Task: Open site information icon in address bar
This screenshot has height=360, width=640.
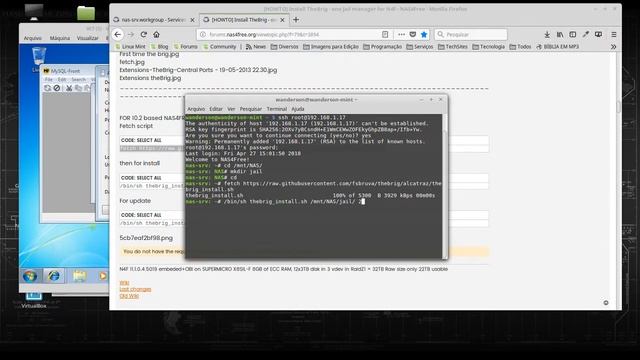Action: click(x=203, y=35)
